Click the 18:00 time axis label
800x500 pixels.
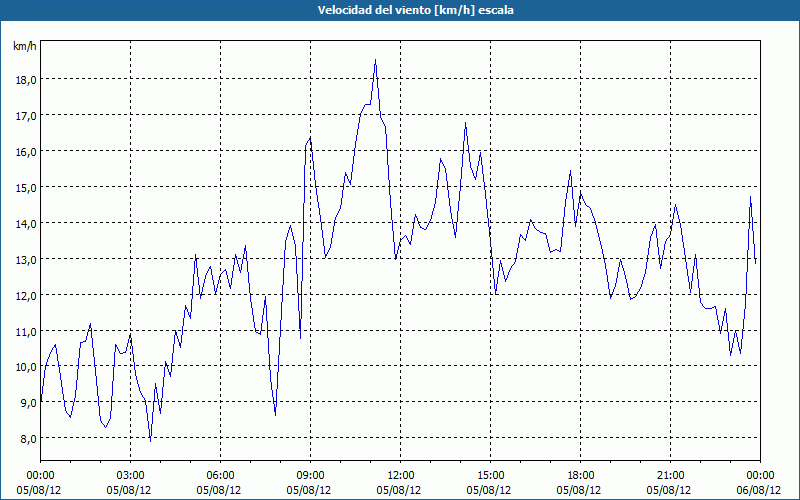(x=581, y=476)
